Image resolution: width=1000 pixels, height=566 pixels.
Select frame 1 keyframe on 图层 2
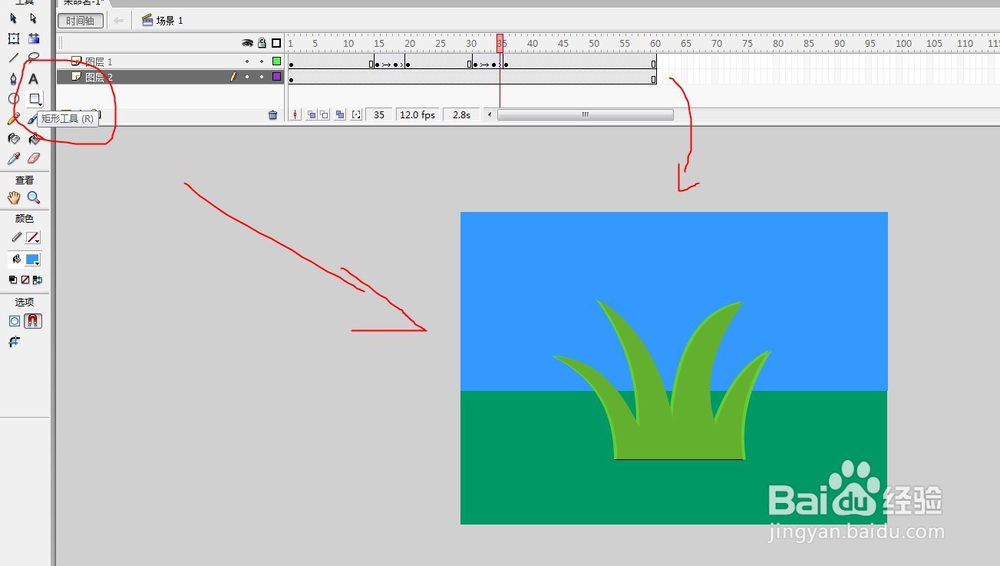(291, 78)
